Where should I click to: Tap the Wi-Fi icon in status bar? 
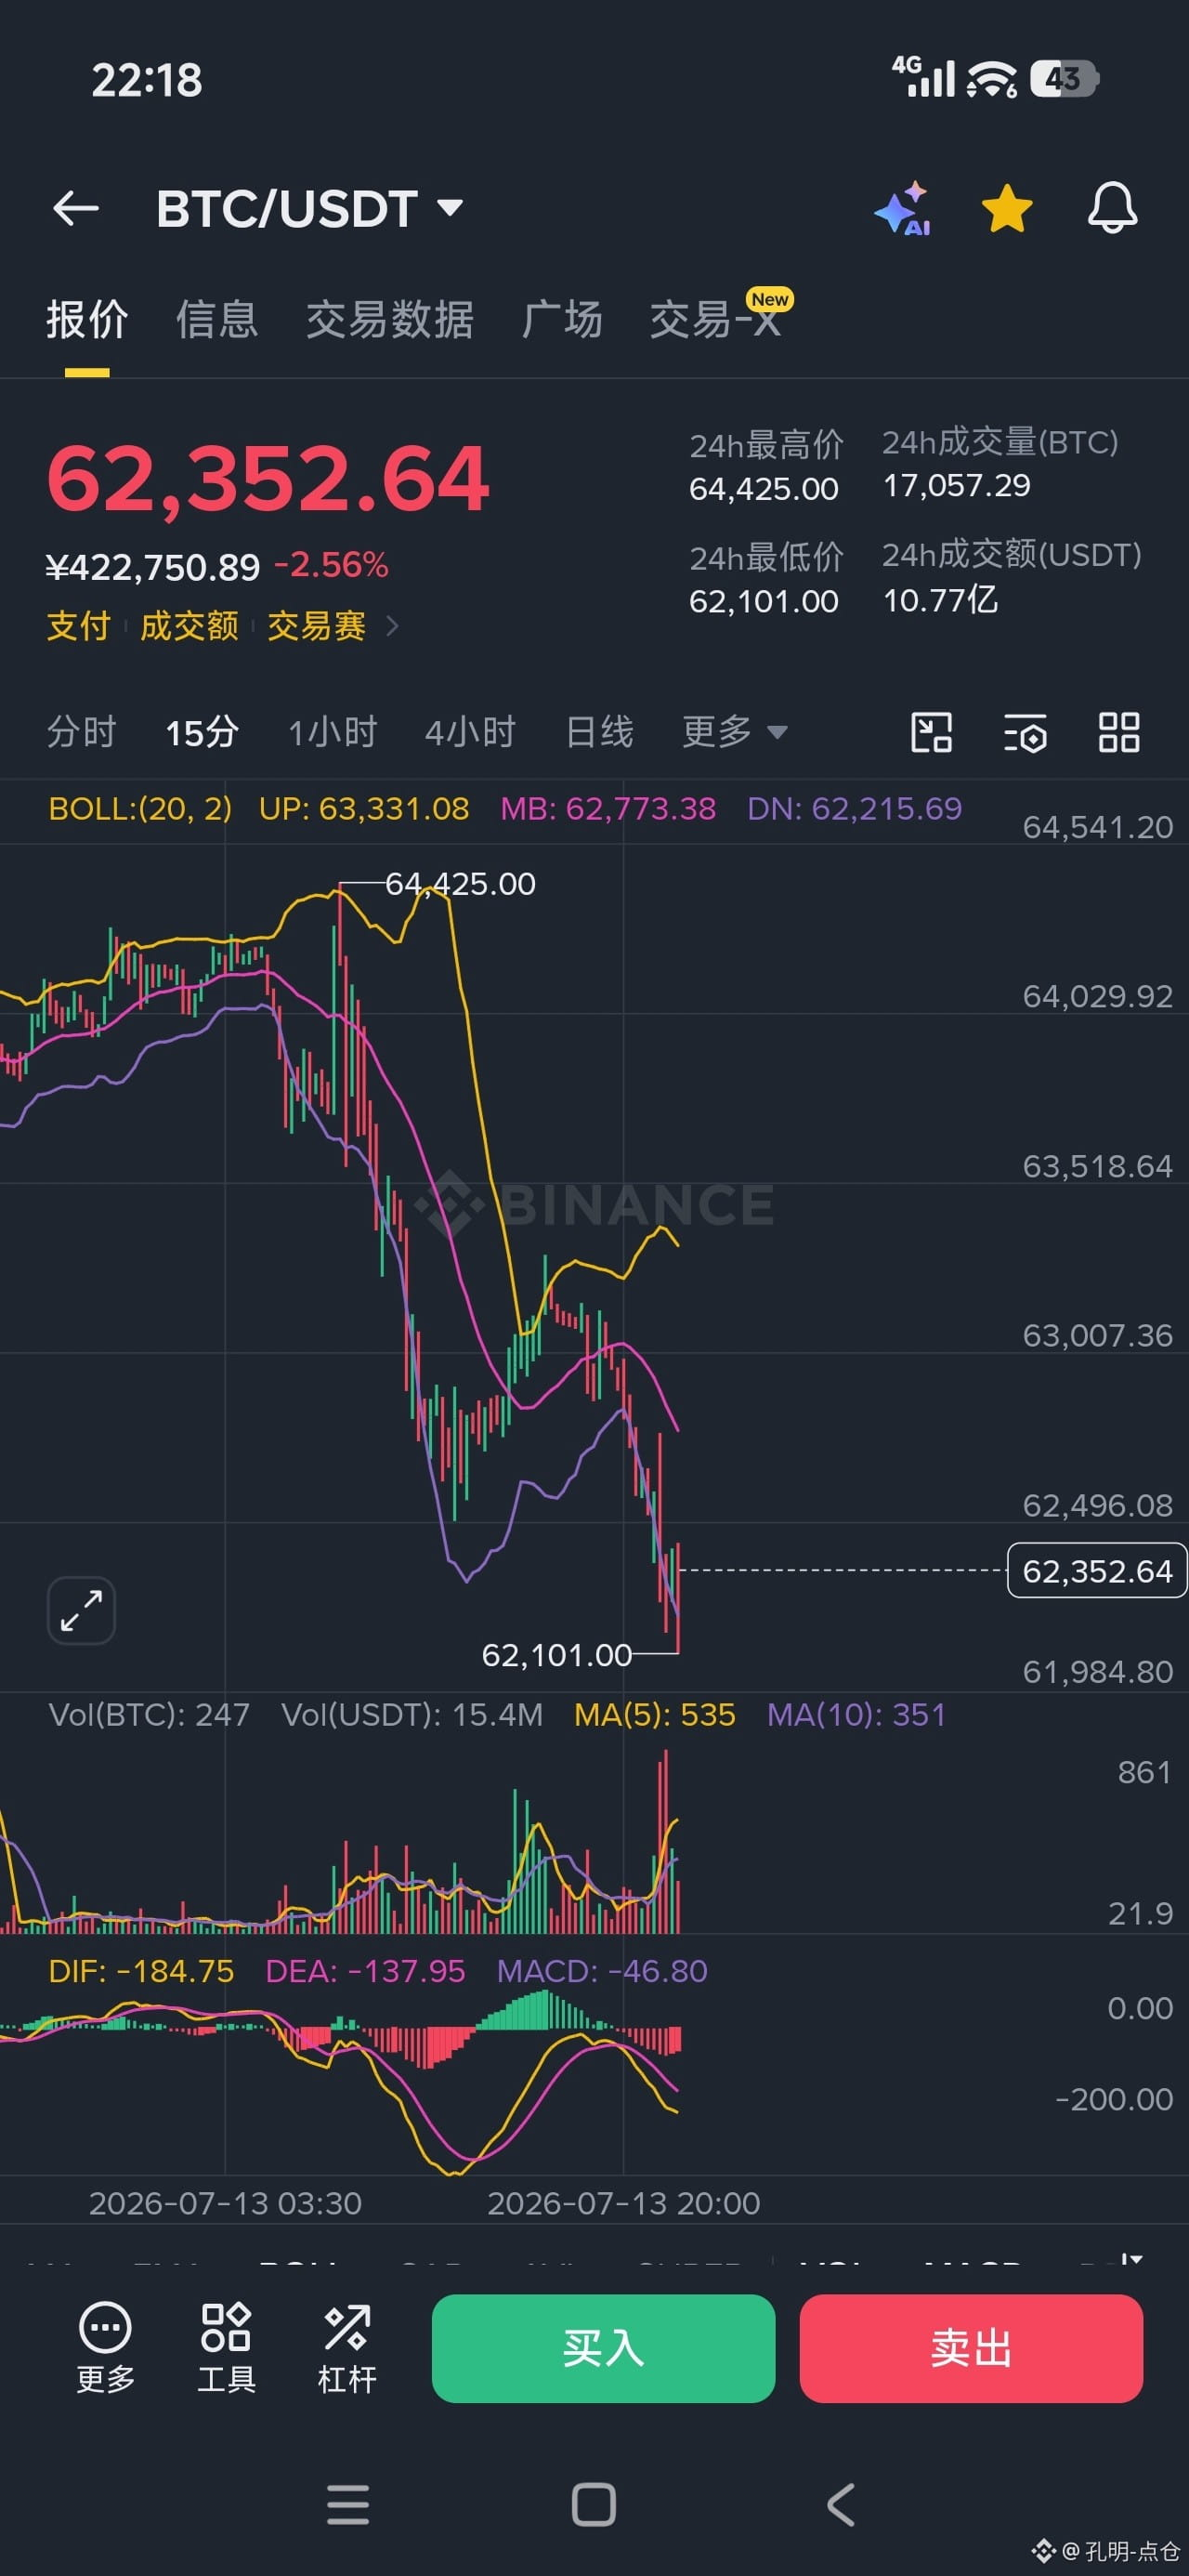coord(991,78)
